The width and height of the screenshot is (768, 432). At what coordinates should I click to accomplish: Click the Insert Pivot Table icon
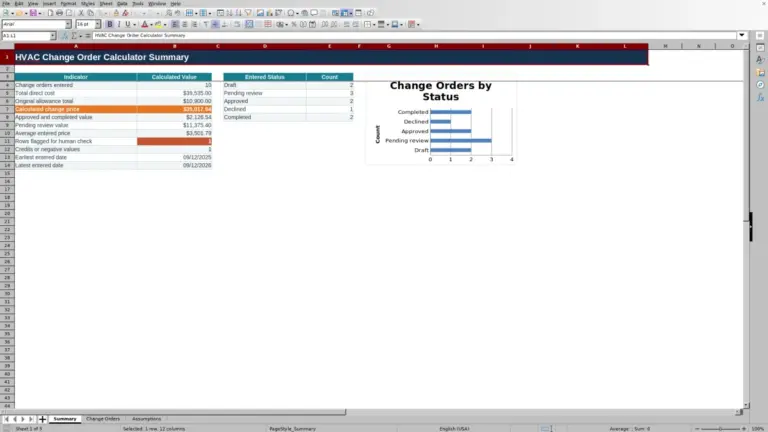279,13
